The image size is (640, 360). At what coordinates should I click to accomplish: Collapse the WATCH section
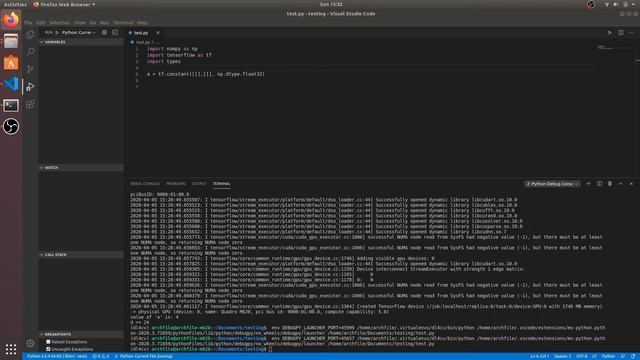[81, 168]
